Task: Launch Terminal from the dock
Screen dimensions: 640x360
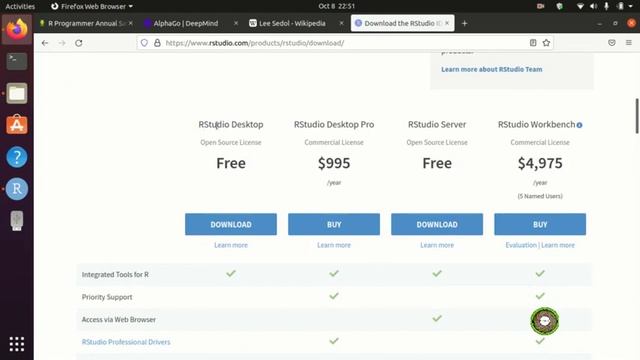Action: [17, 61]
